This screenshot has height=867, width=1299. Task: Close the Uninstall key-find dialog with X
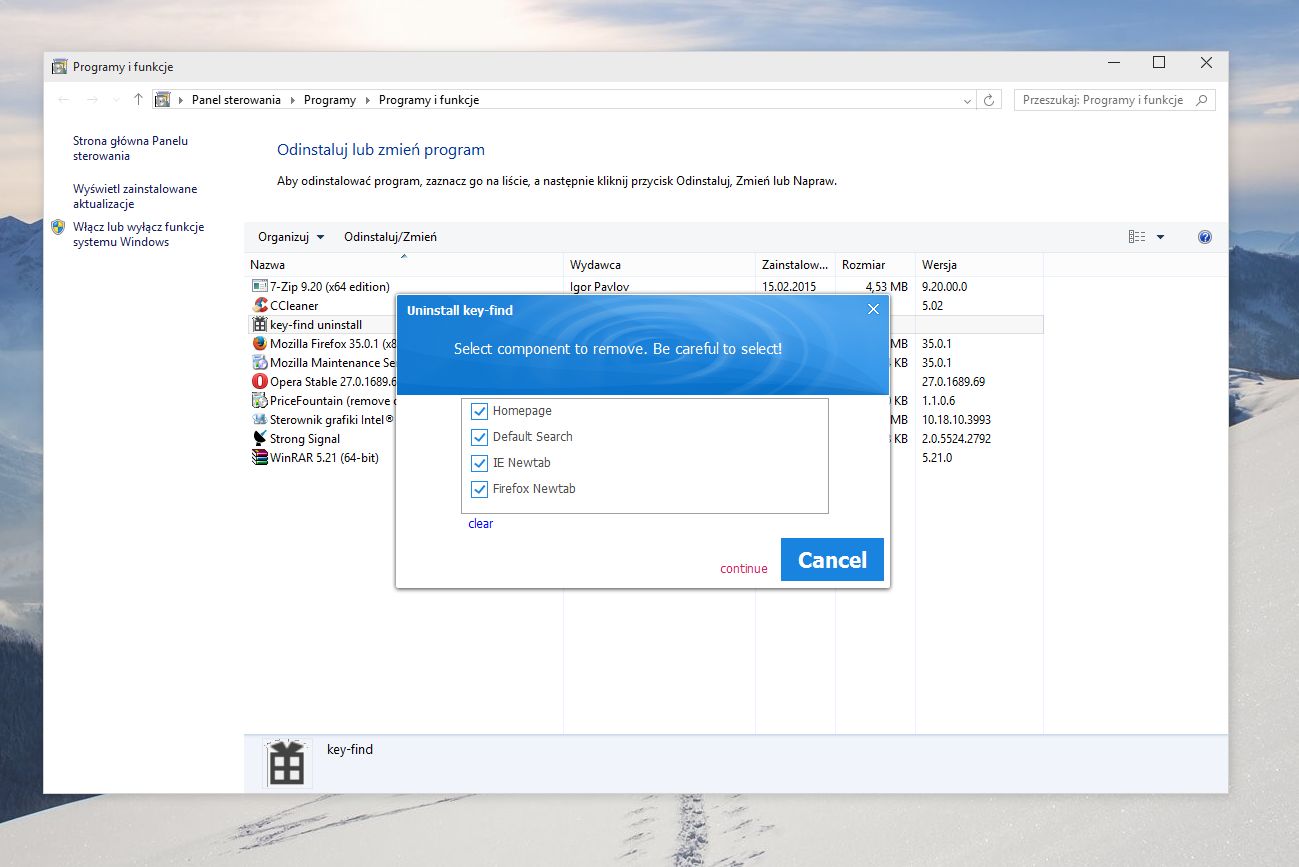coord(873,310)
